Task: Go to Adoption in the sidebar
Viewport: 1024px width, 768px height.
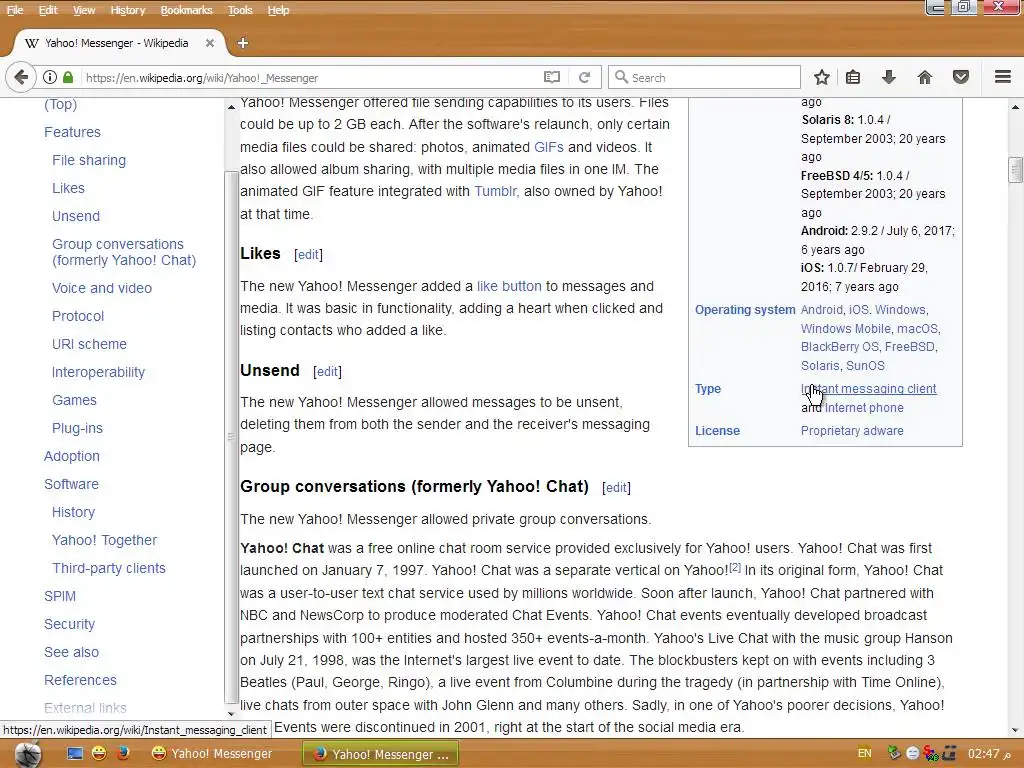Action: [x=72, y=456]
